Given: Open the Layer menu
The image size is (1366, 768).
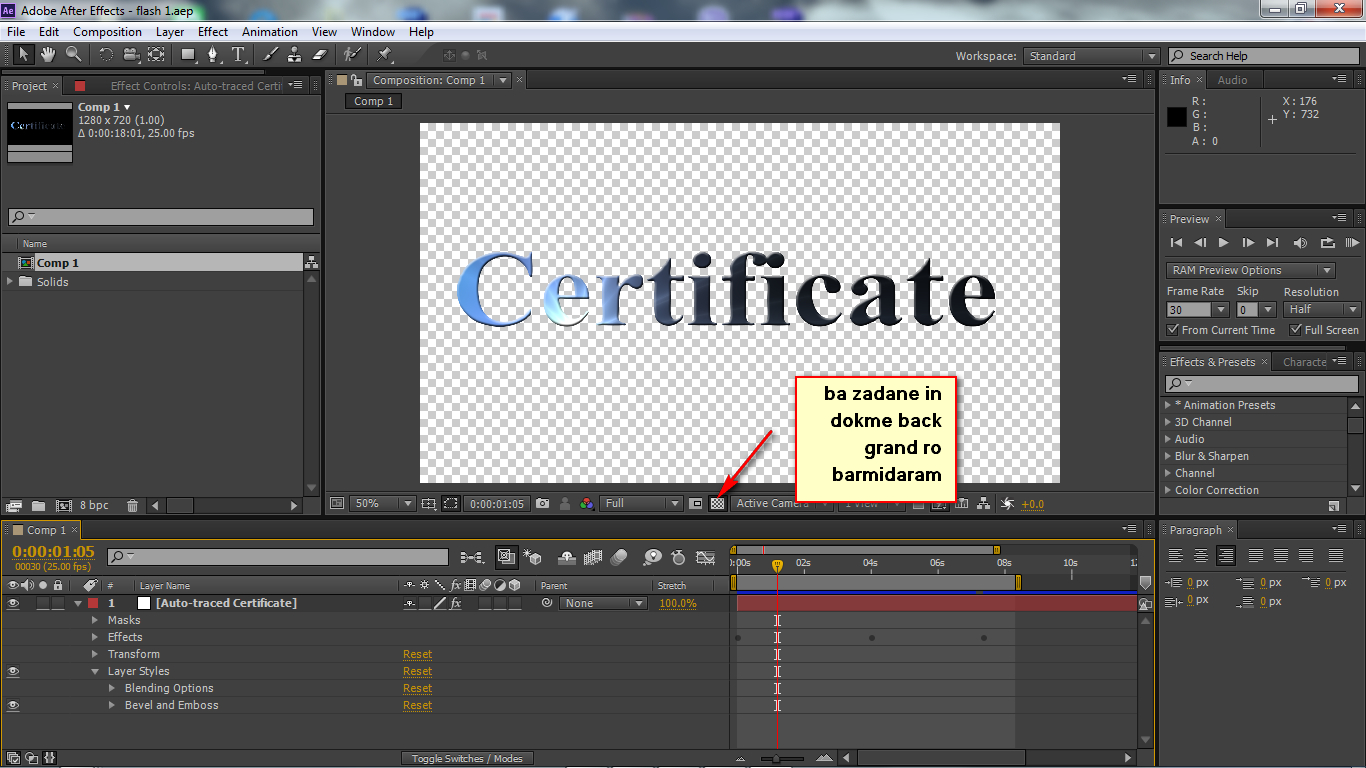Looking at the screenshot, I should click(x=170, y=32).
